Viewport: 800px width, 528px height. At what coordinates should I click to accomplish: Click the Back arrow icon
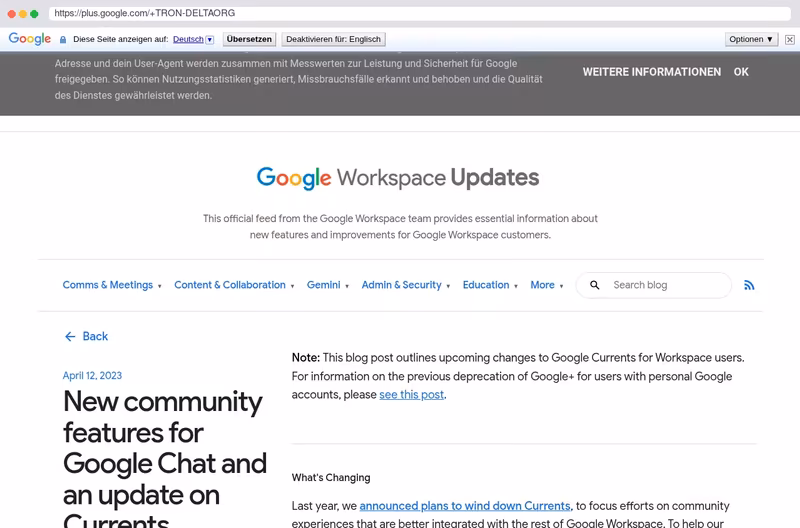point(70,337)
